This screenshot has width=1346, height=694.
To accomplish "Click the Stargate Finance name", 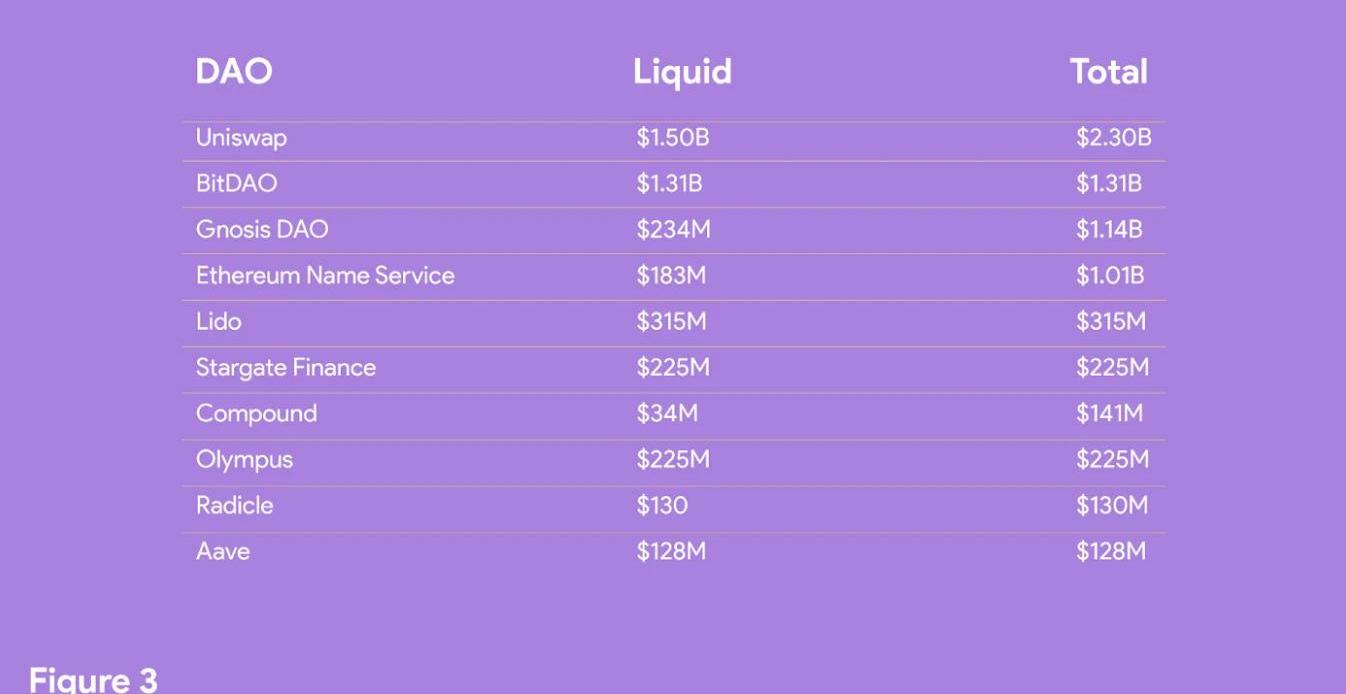I will [286, 368].
